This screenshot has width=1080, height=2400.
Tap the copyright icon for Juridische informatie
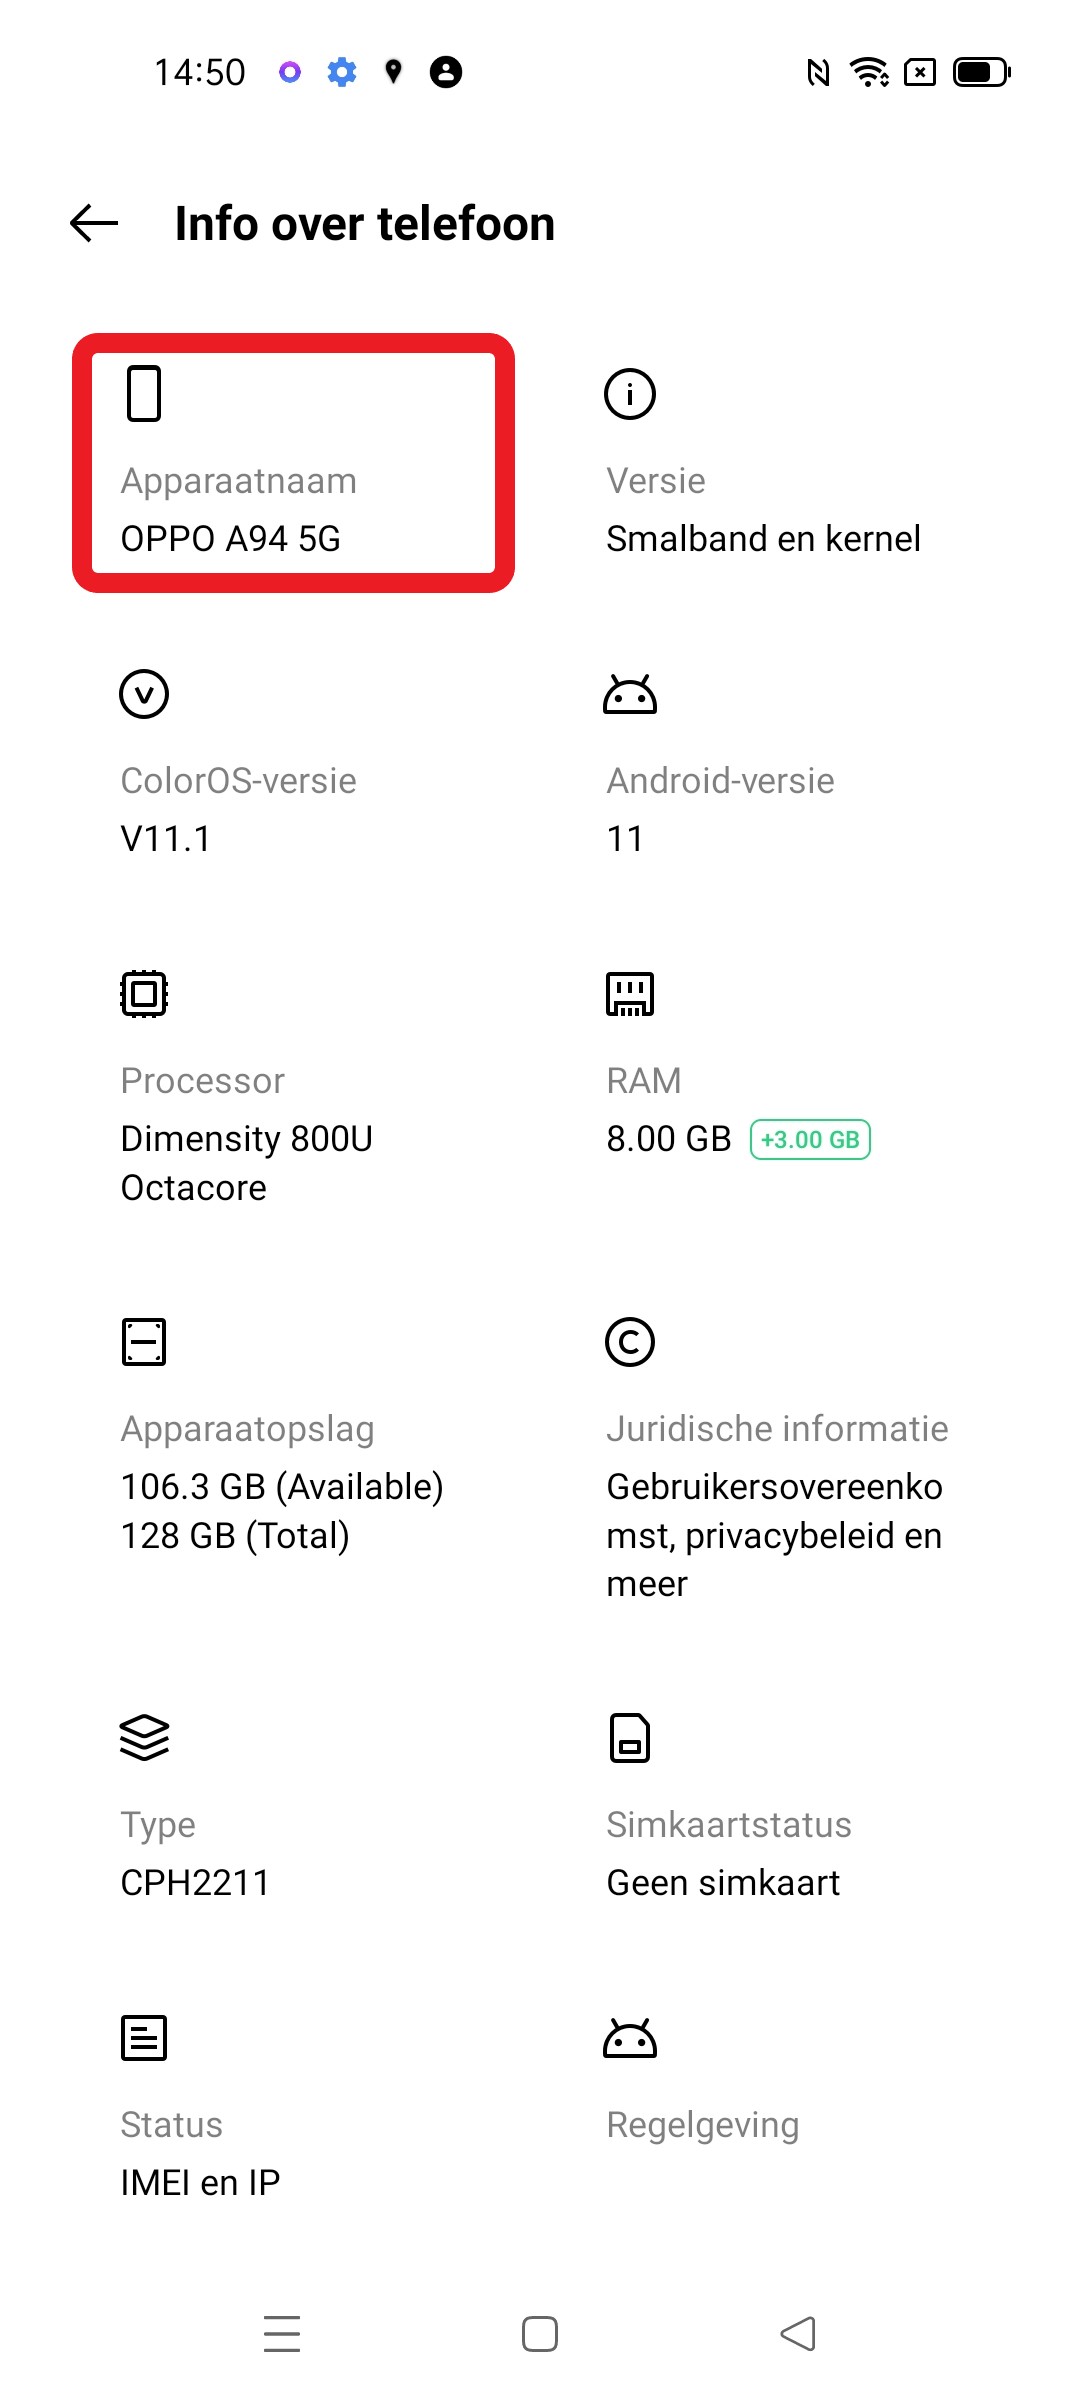pyautogui.click(x=630, y=1342)
